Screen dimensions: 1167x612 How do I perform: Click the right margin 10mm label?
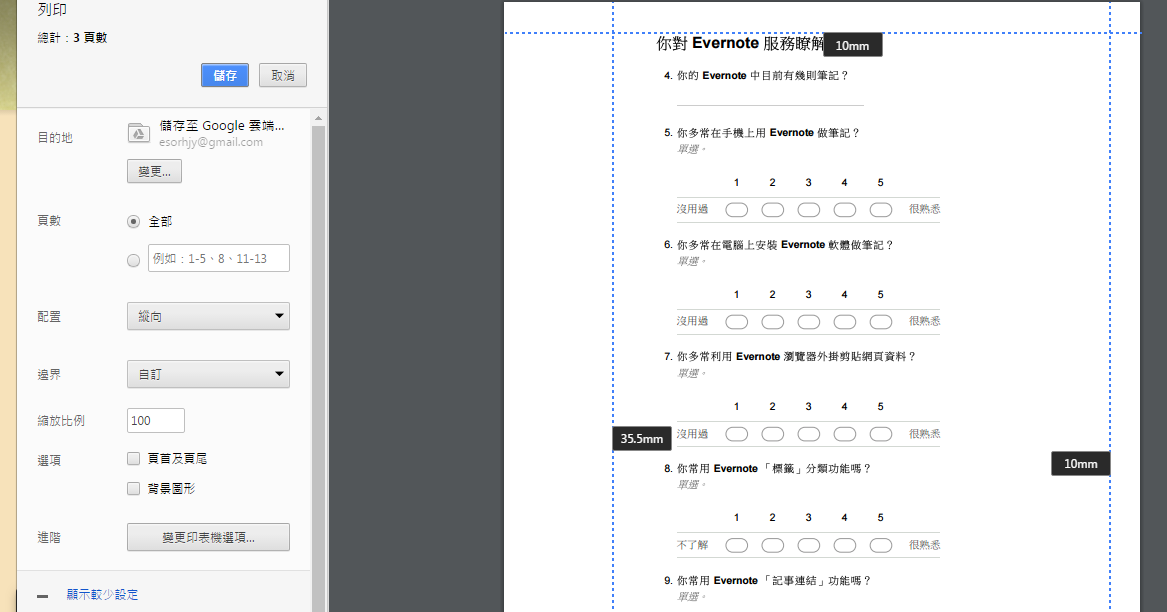[x=1081, y=463]
